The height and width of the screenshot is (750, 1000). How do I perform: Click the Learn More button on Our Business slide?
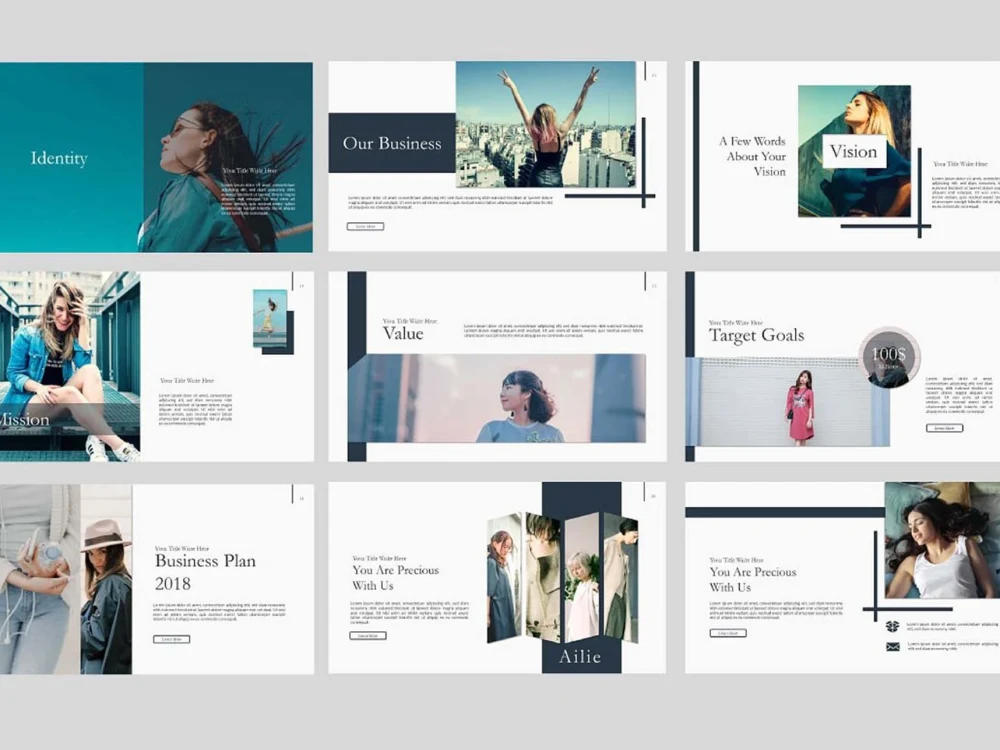tap(368, 226)
